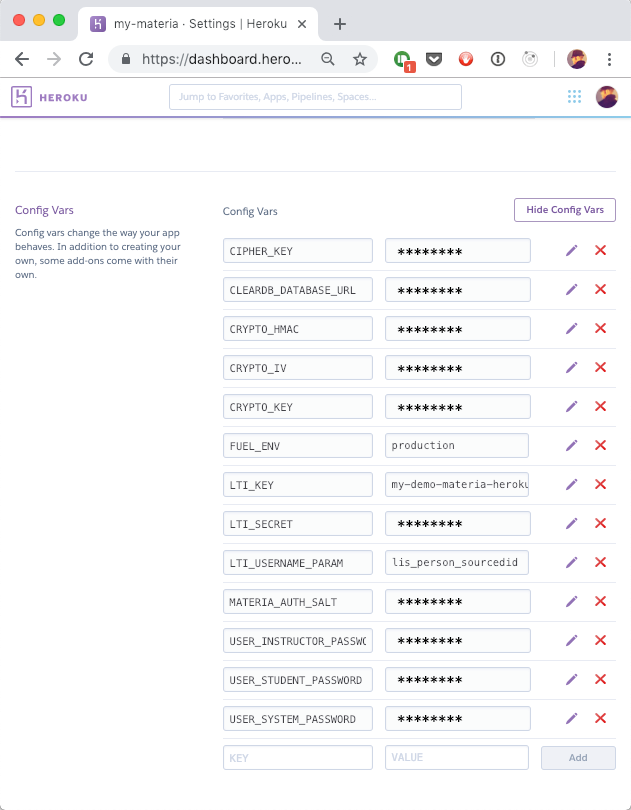
Task: Click the MATERIA_AUTH_SALT key name field
Action: point(298,601)
